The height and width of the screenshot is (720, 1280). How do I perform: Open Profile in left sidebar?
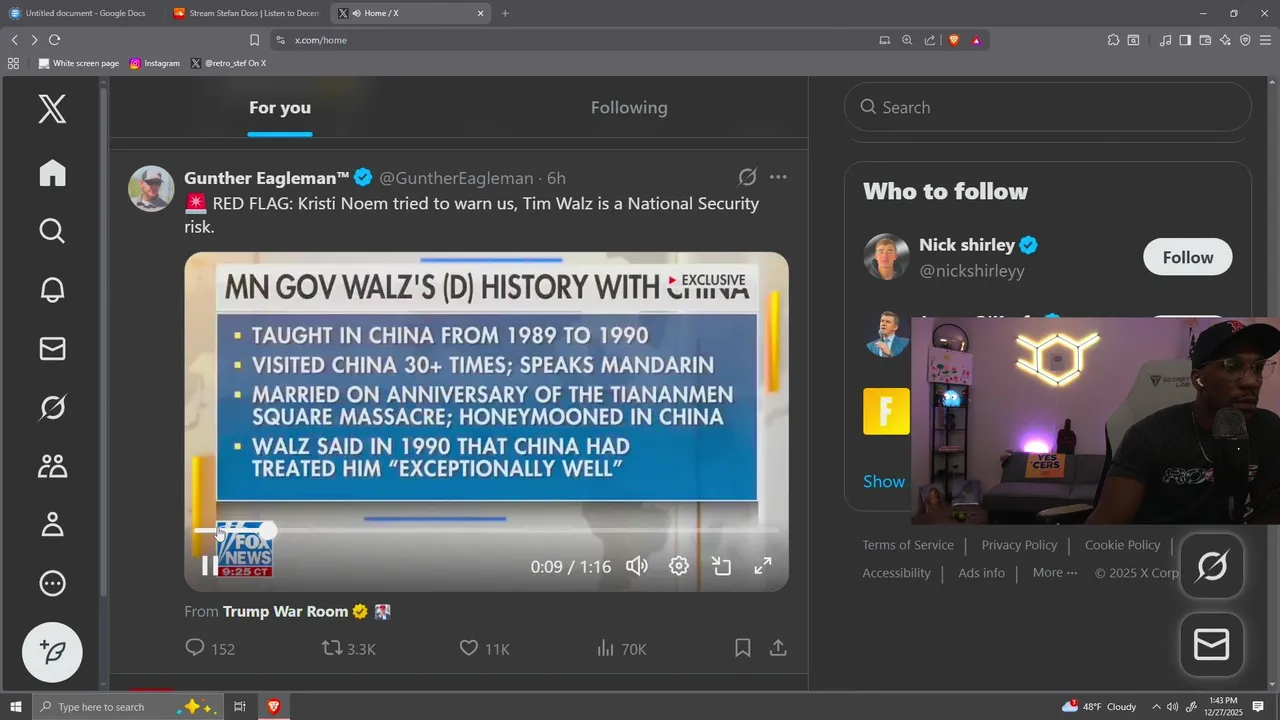coord(52,524)
